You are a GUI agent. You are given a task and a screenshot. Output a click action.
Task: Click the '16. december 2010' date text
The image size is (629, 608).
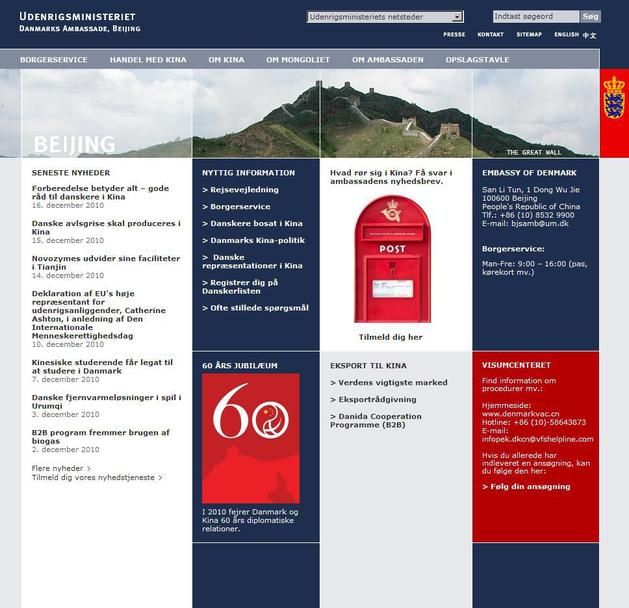68,205
